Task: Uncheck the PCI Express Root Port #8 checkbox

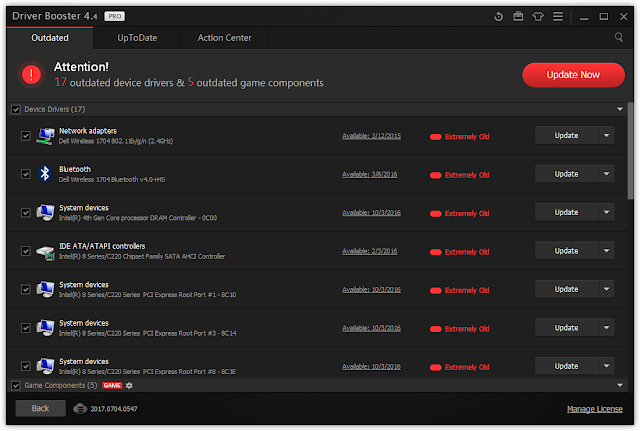Action: coord(26,366)
